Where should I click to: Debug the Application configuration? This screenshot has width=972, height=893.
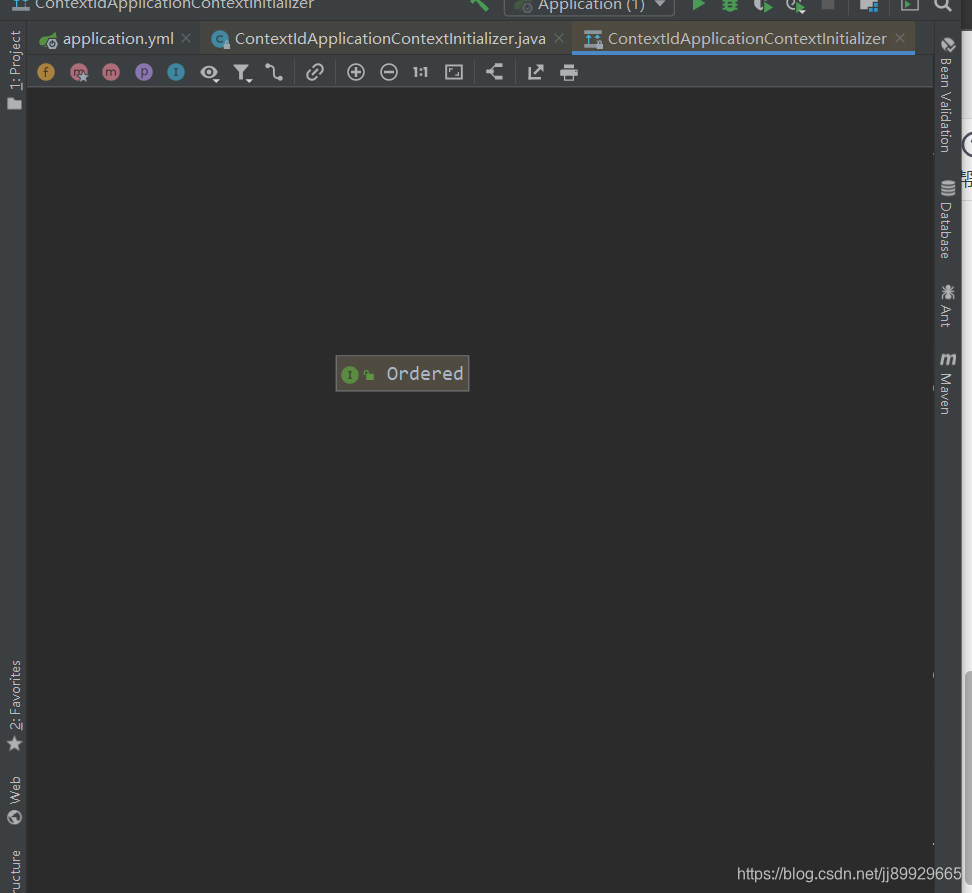(x=730, y=5)
